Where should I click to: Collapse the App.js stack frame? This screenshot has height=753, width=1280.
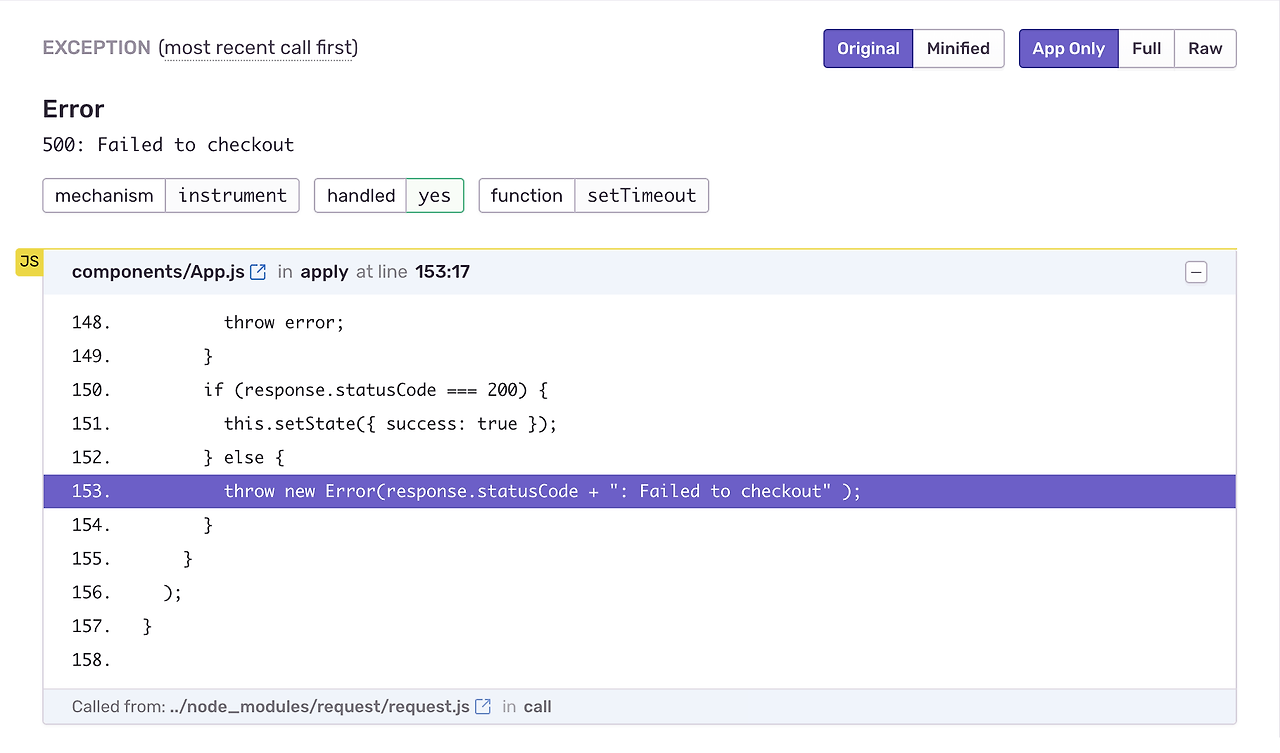point(1195,272)
